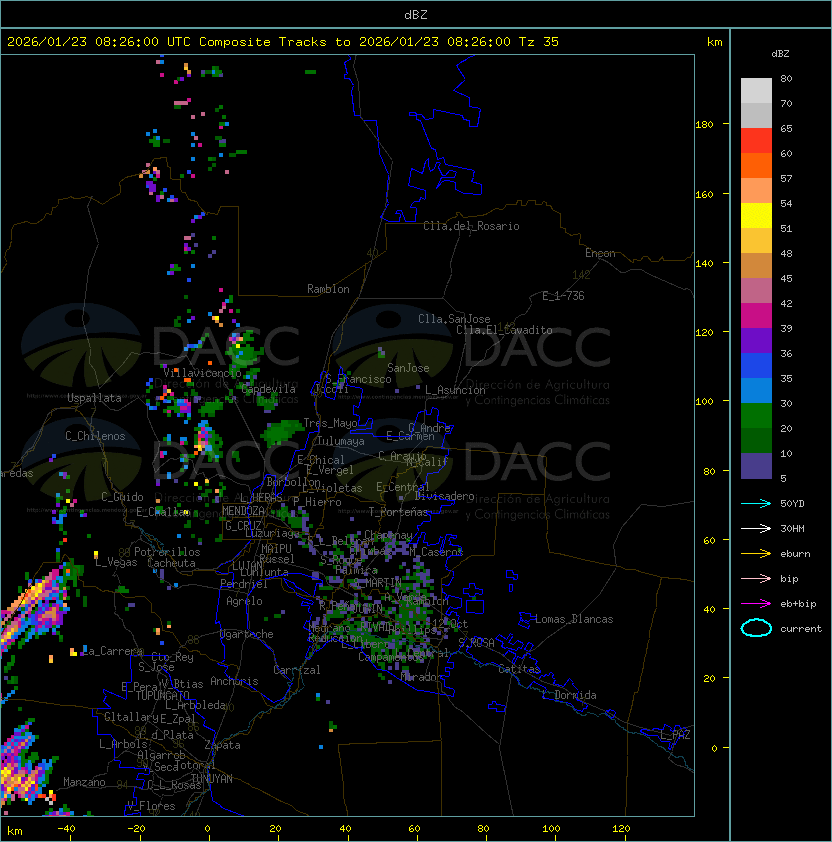The height and width of the screenshot is (842, 832).
Task: Select the purple 36-39 dBZ legend swatch
Action: 756,340
